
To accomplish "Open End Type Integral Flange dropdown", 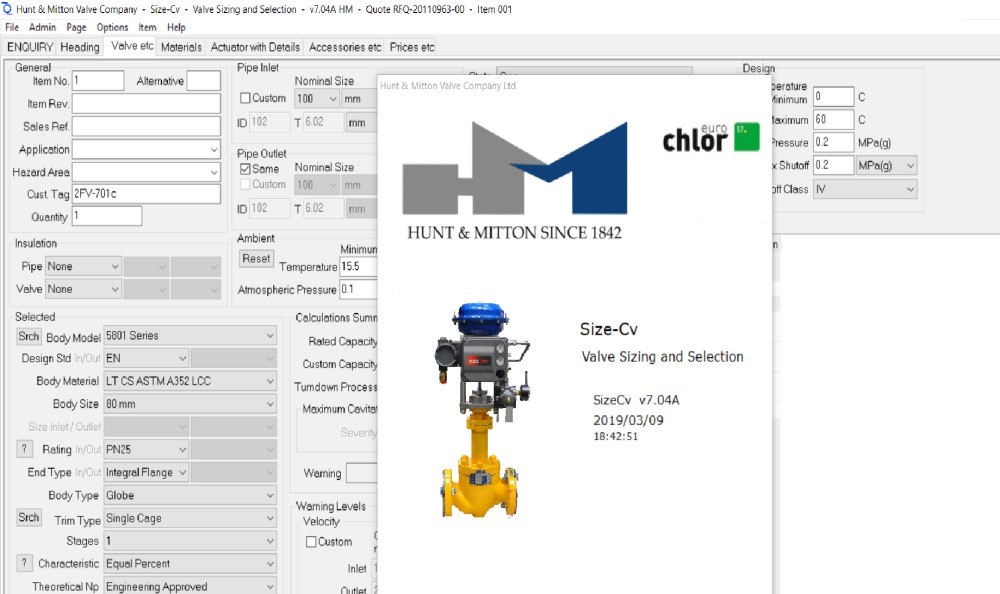I will (146, 472).
